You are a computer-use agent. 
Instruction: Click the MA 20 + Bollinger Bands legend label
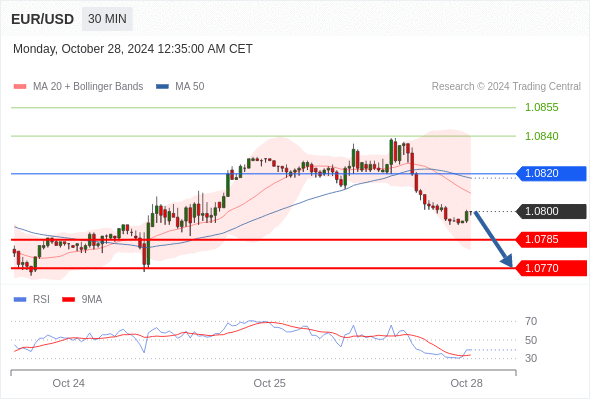[88, 87]
